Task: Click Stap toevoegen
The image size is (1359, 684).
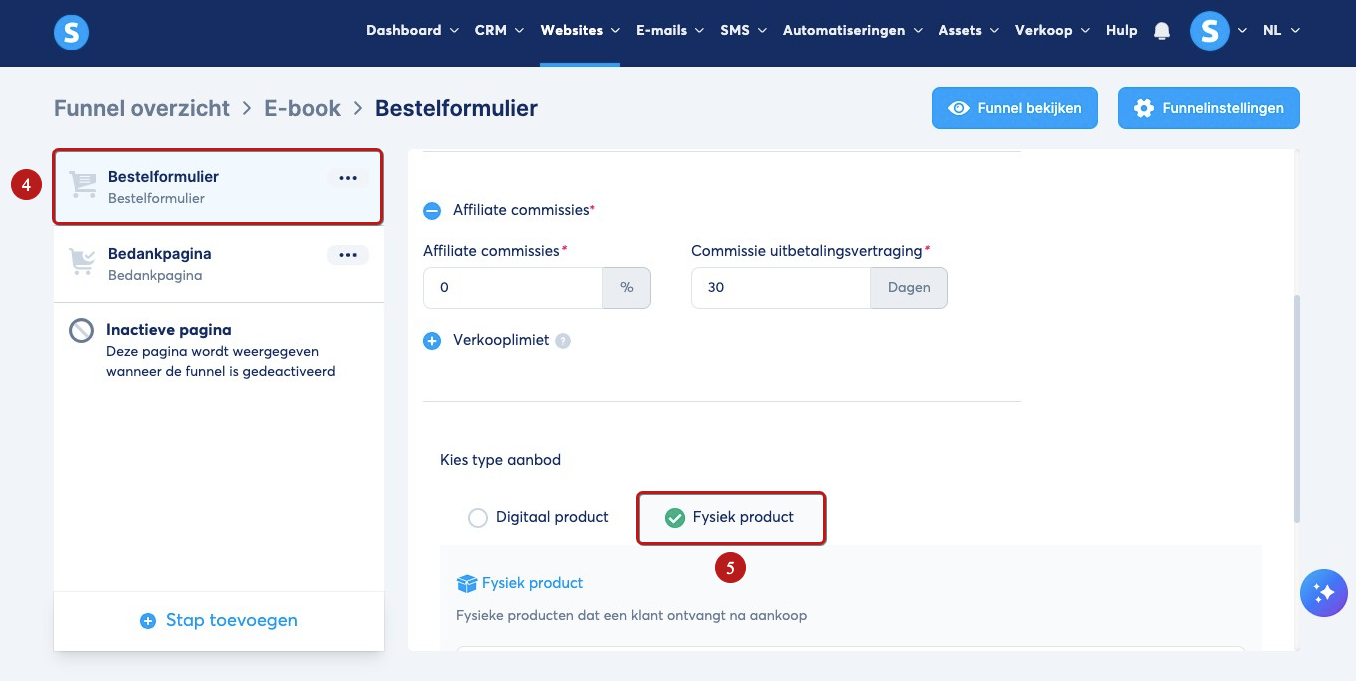Action: click(219, 621)
